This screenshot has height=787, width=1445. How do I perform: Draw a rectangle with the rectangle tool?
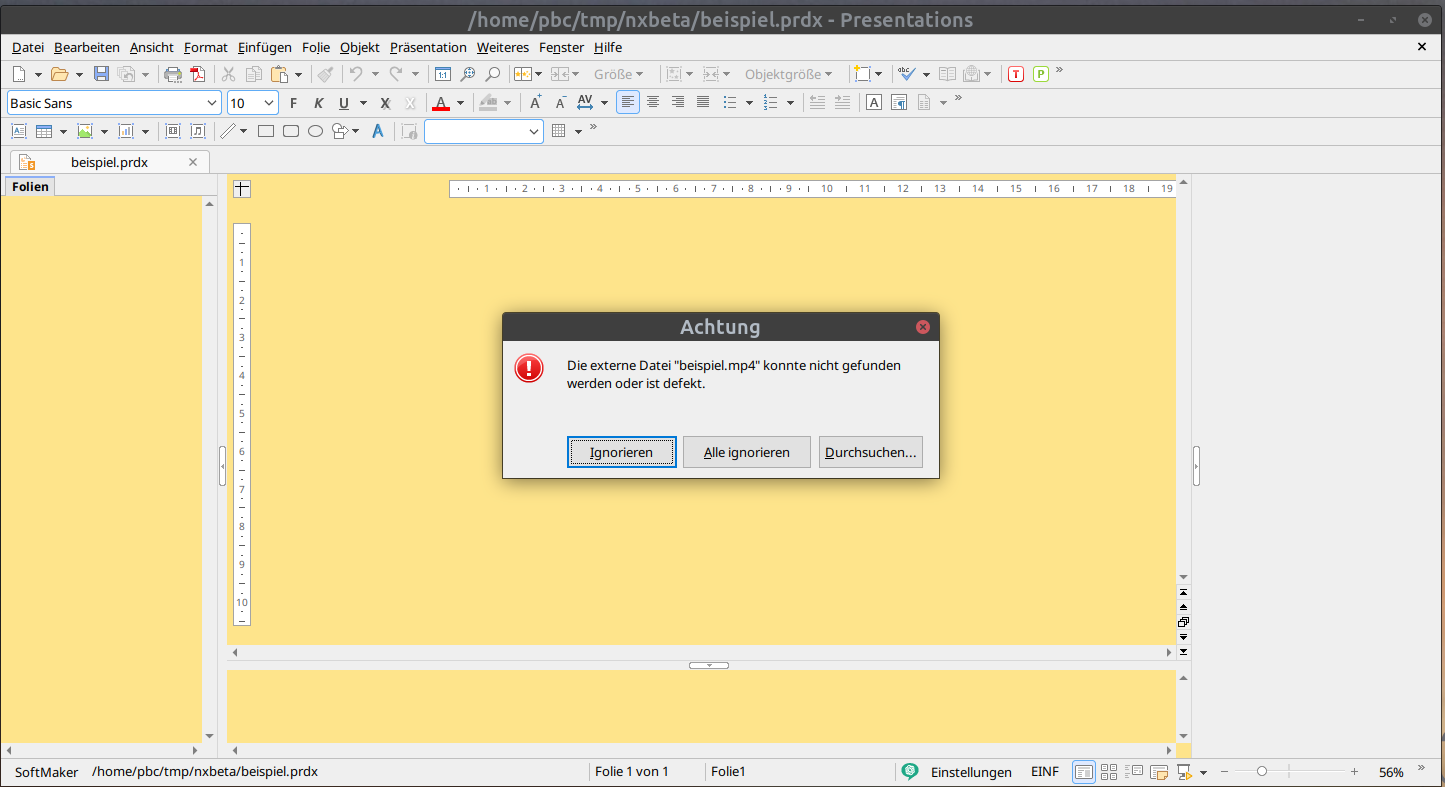coord(266,131)
